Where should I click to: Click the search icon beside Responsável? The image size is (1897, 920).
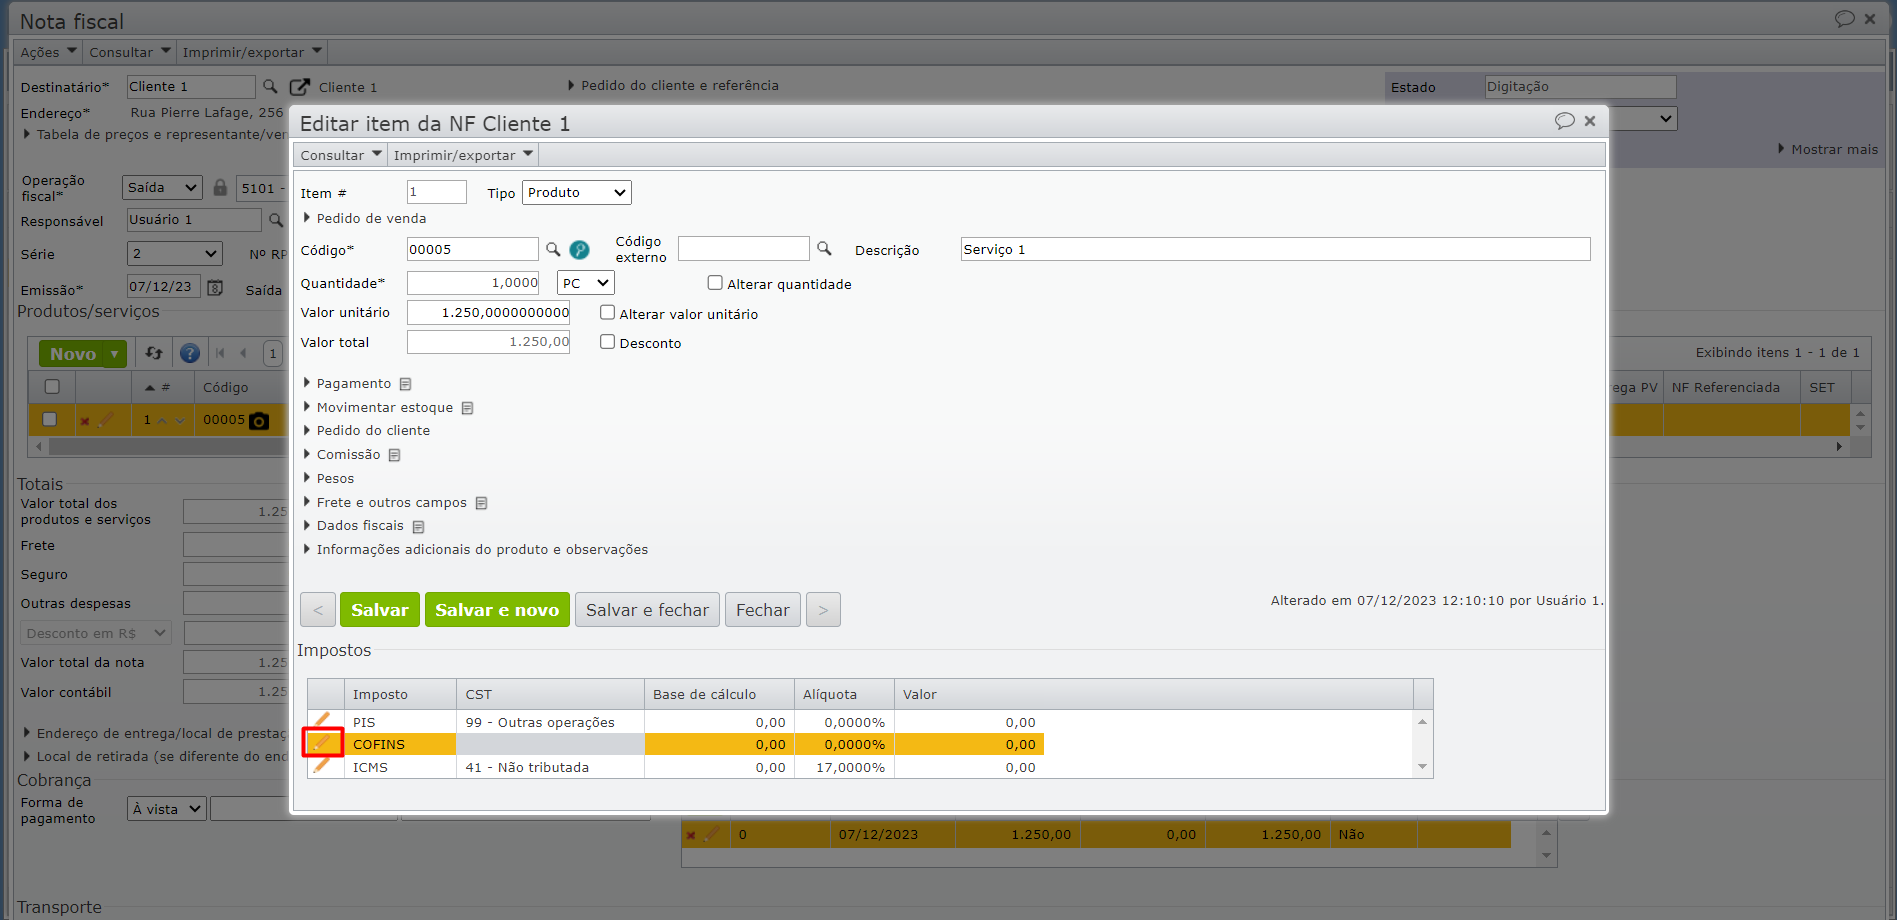(276, 220)
